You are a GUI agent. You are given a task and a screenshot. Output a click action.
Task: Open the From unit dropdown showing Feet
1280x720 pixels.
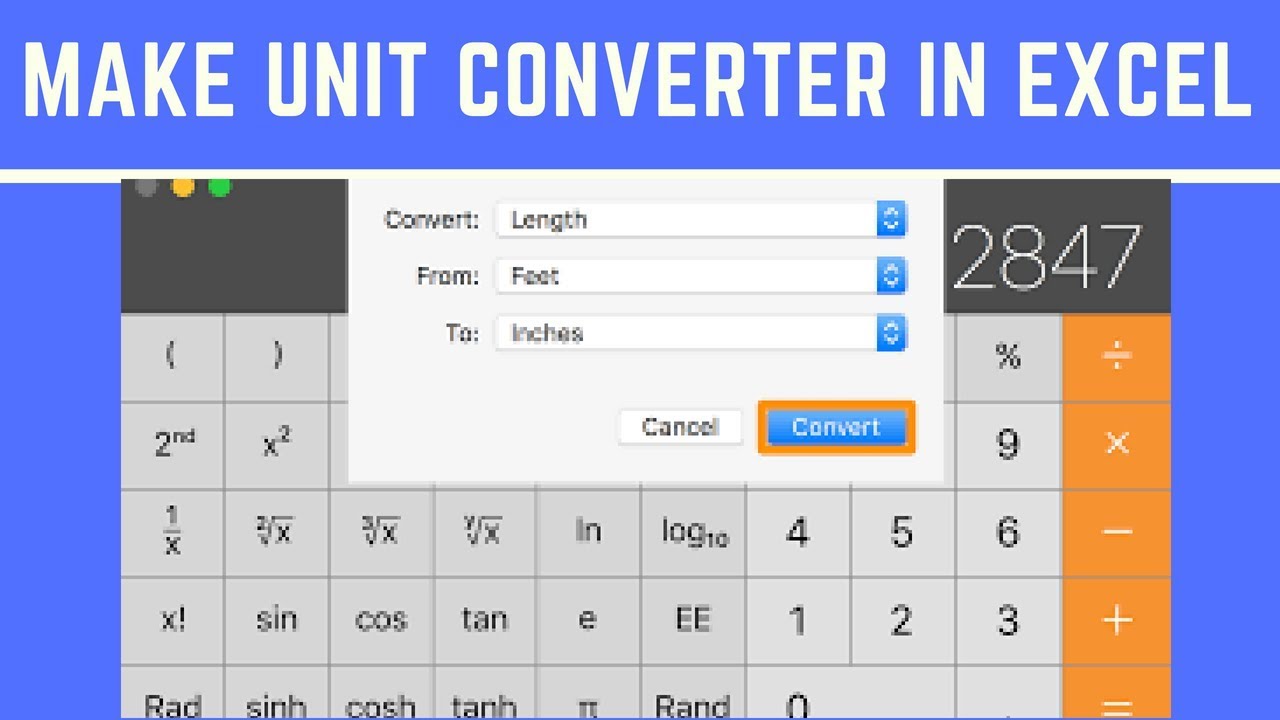pos(701,276)
